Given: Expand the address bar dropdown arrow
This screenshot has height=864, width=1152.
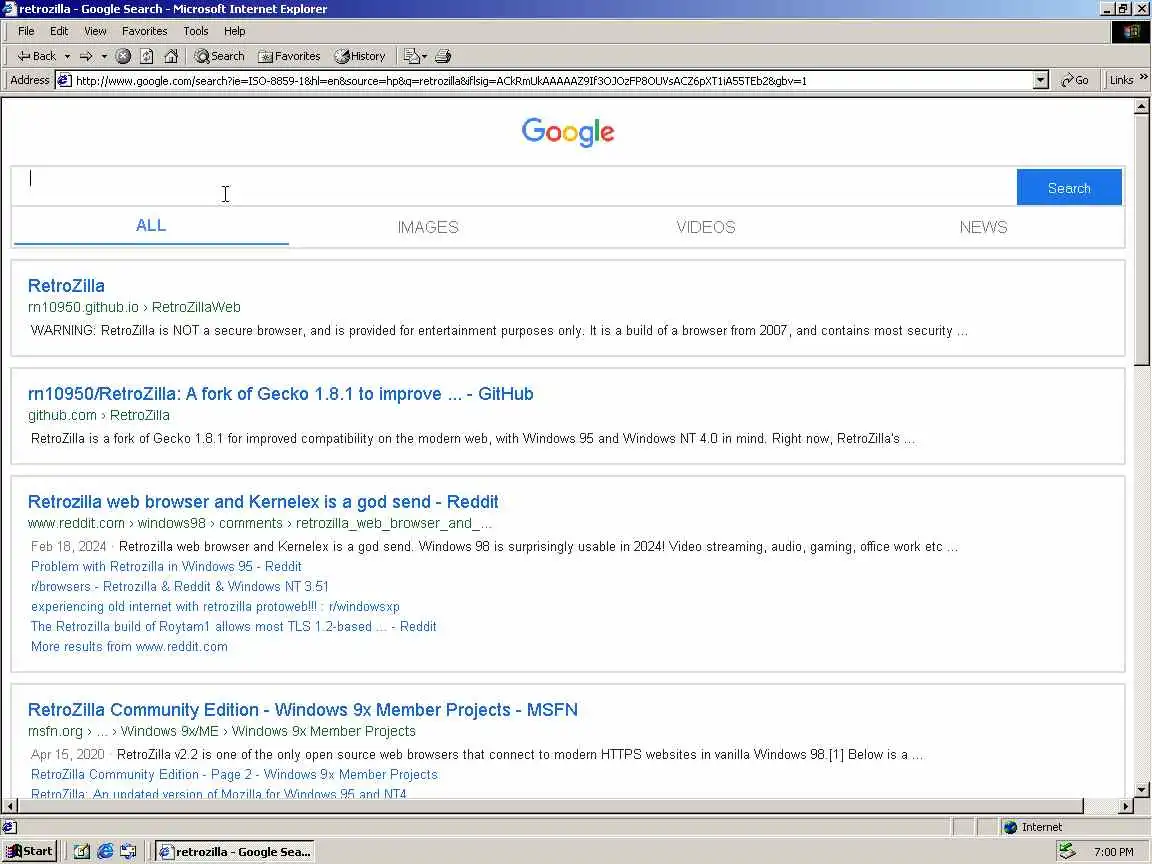Looking at the screenshot, I should click(1040, 81).
